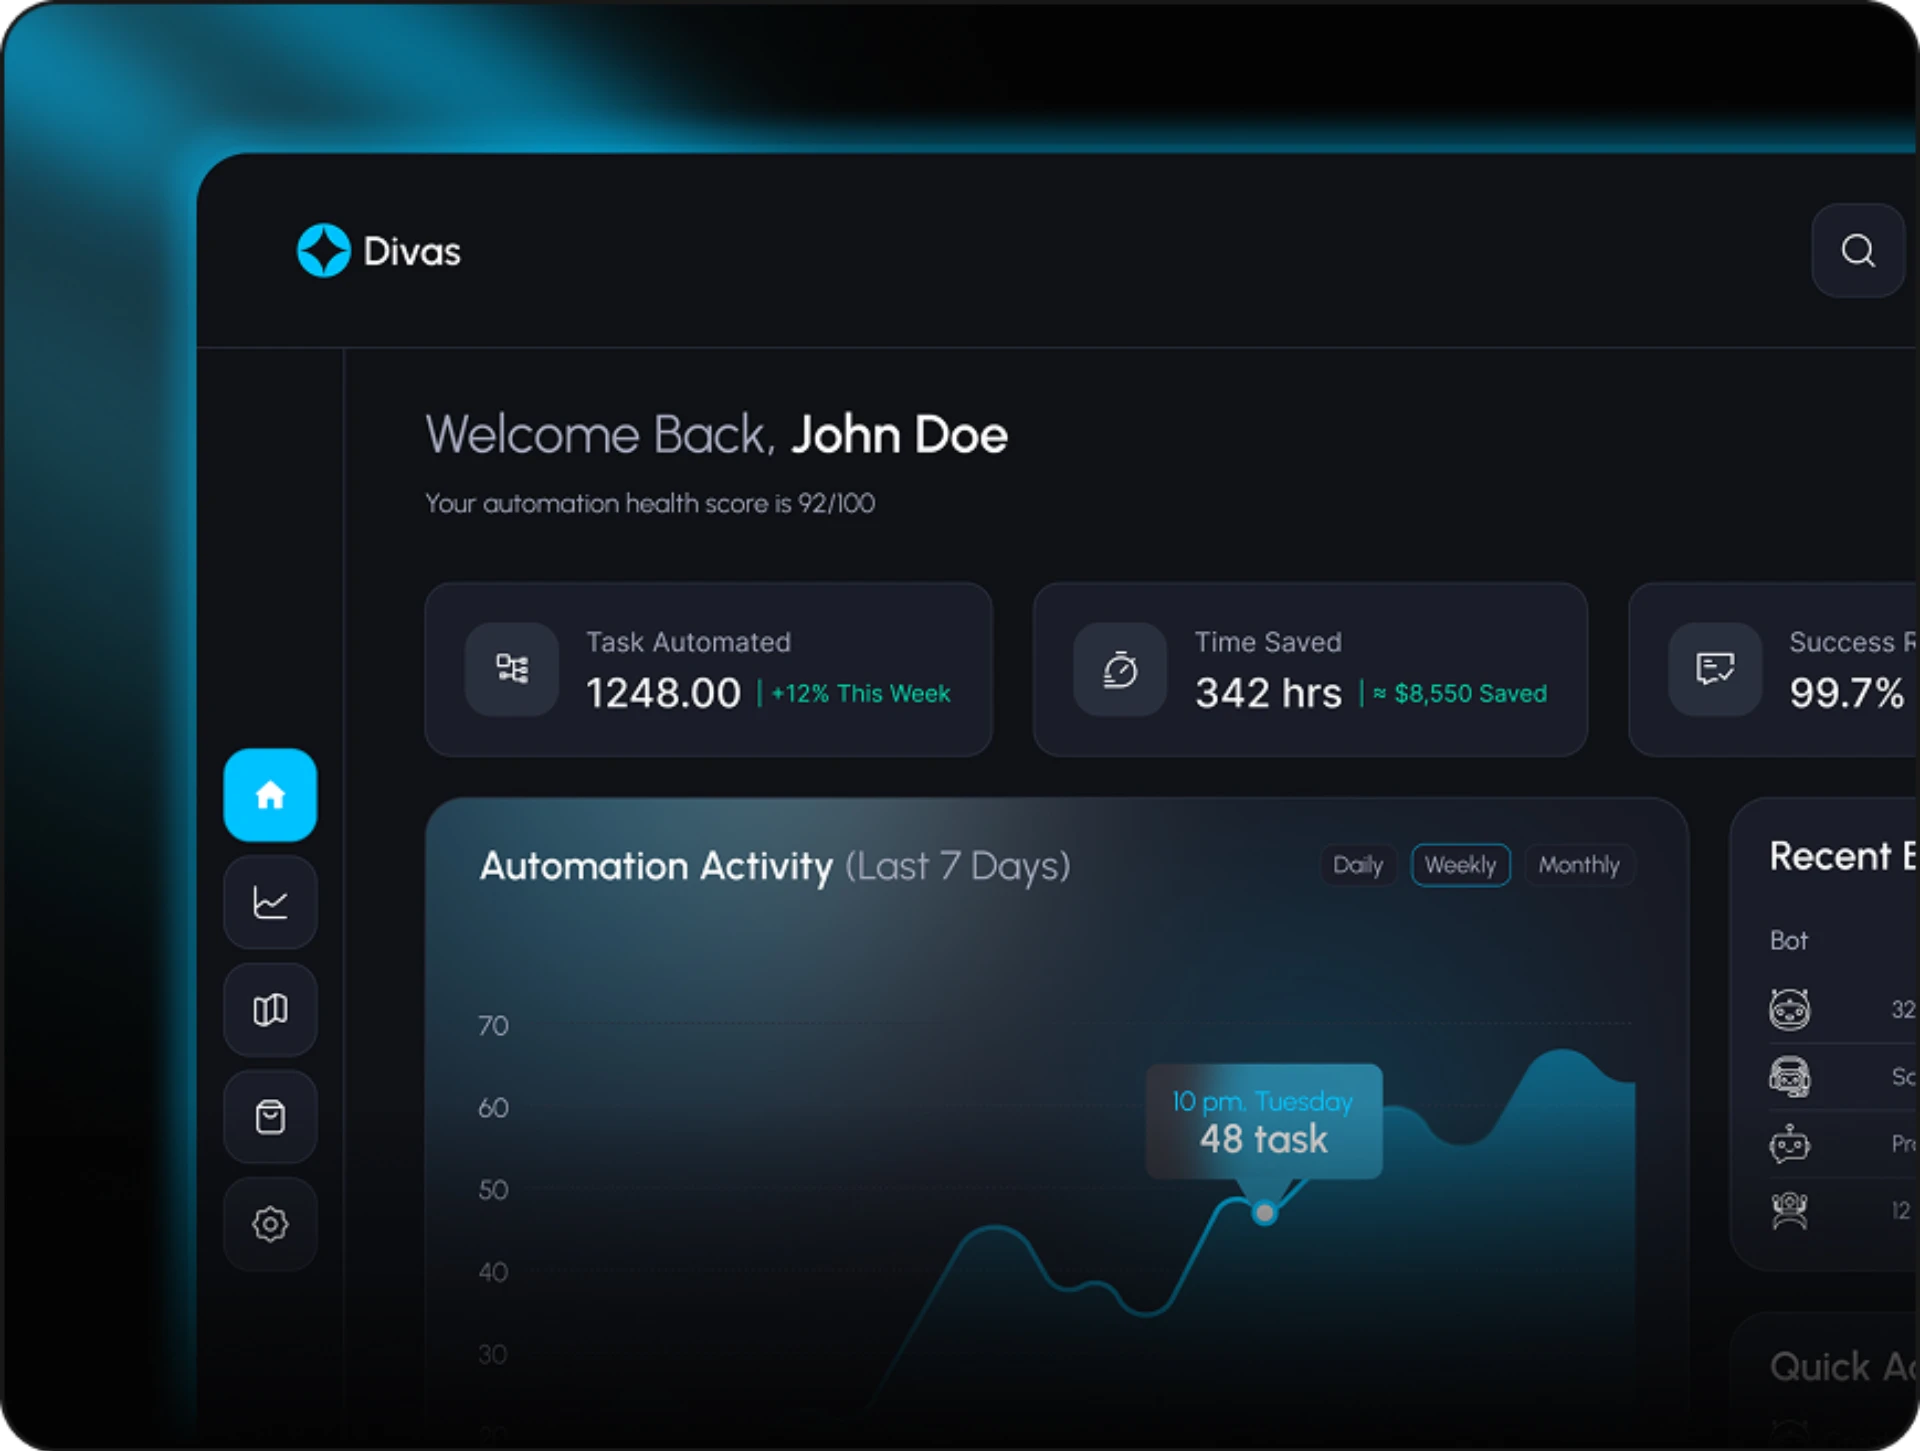Open Settings via the gear icon

[269, 1224]
